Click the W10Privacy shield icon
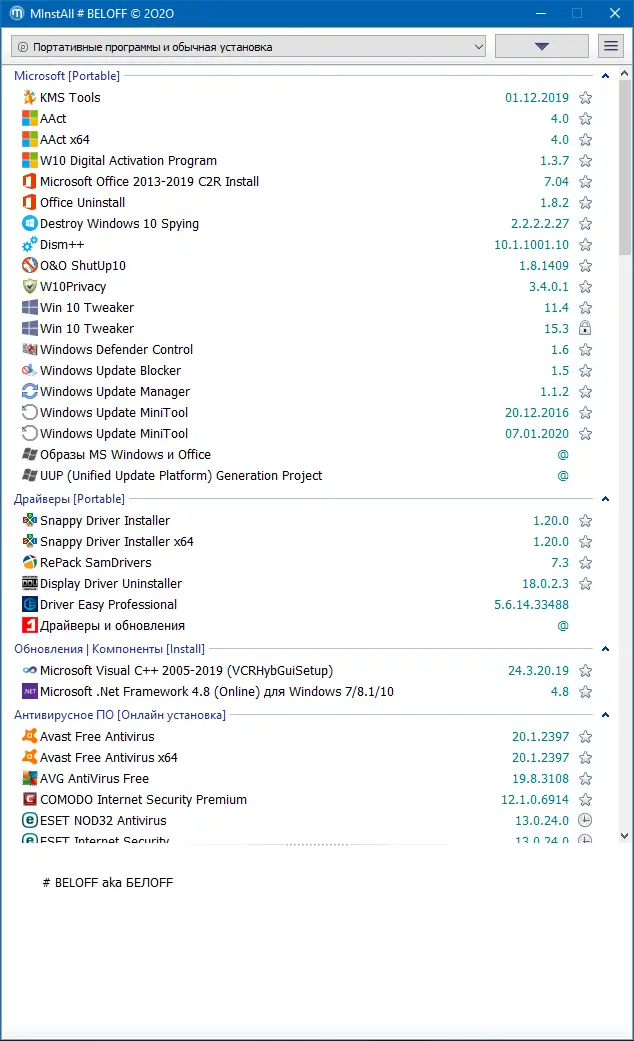The height and width of the screenshot is (1041, 634). click(30, 287)
